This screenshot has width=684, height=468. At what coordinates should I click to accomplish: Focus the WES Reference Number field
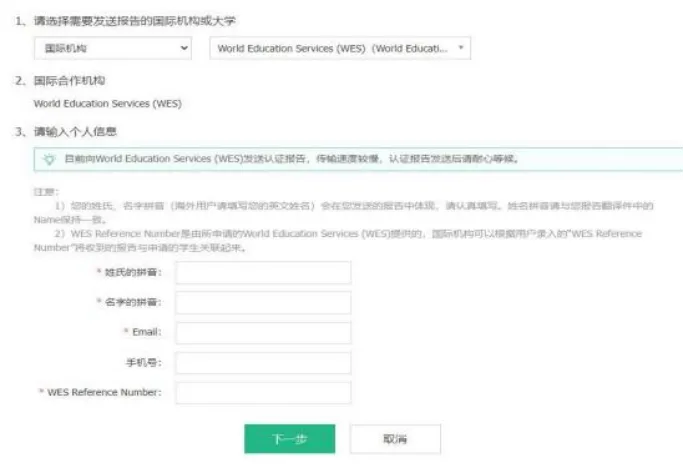pos(263,393)
